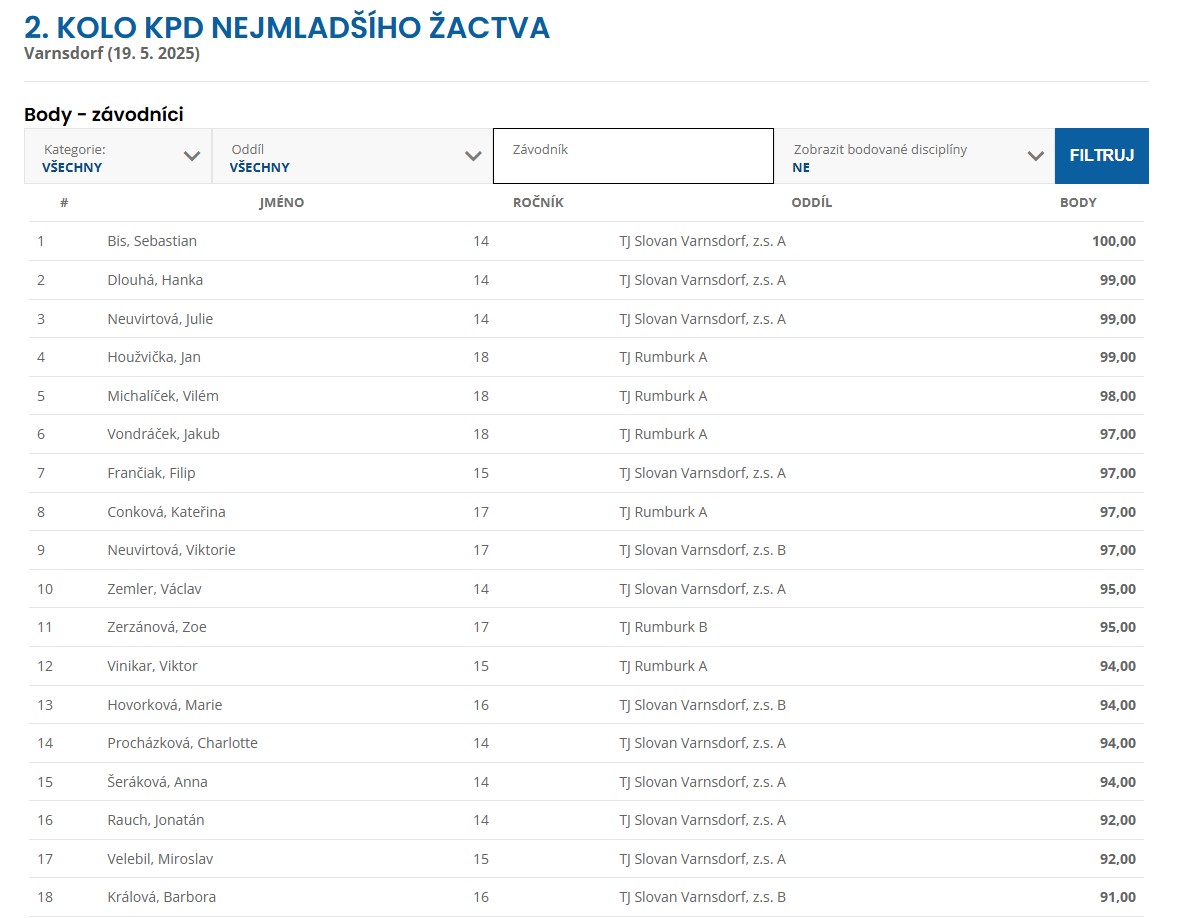Click TJ Rumburk B in Zerzánová row
1185x918 pixels.
point(664,627)
